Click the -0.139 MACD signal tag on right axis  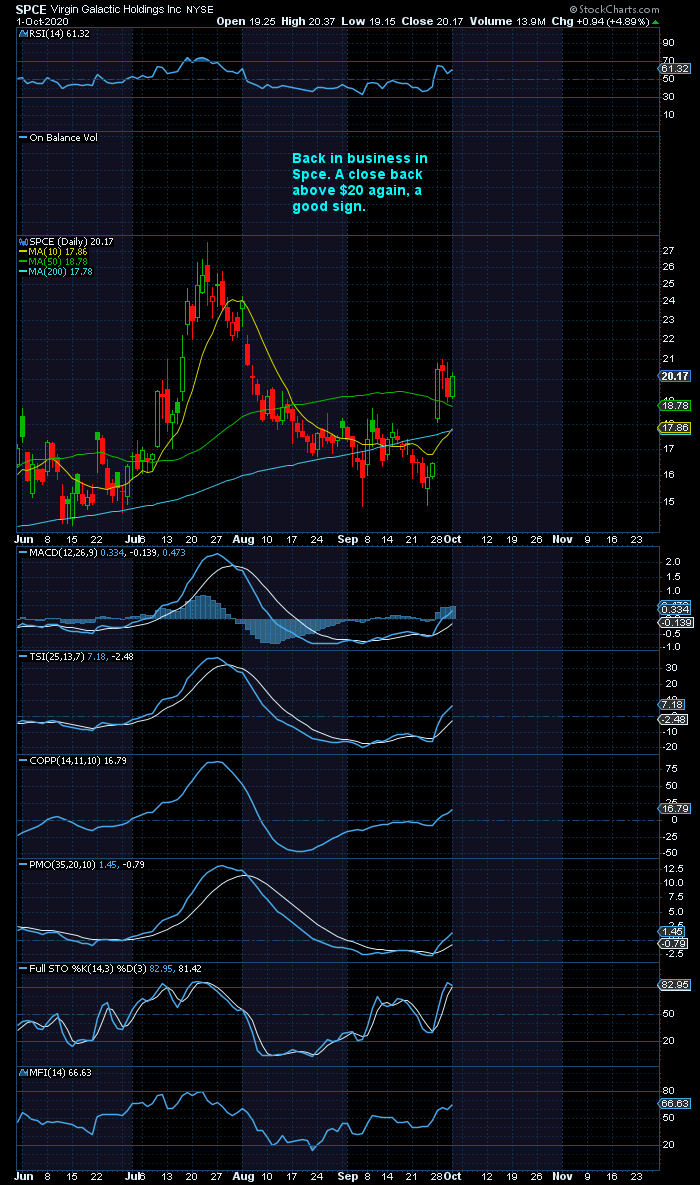pos(674,622)
